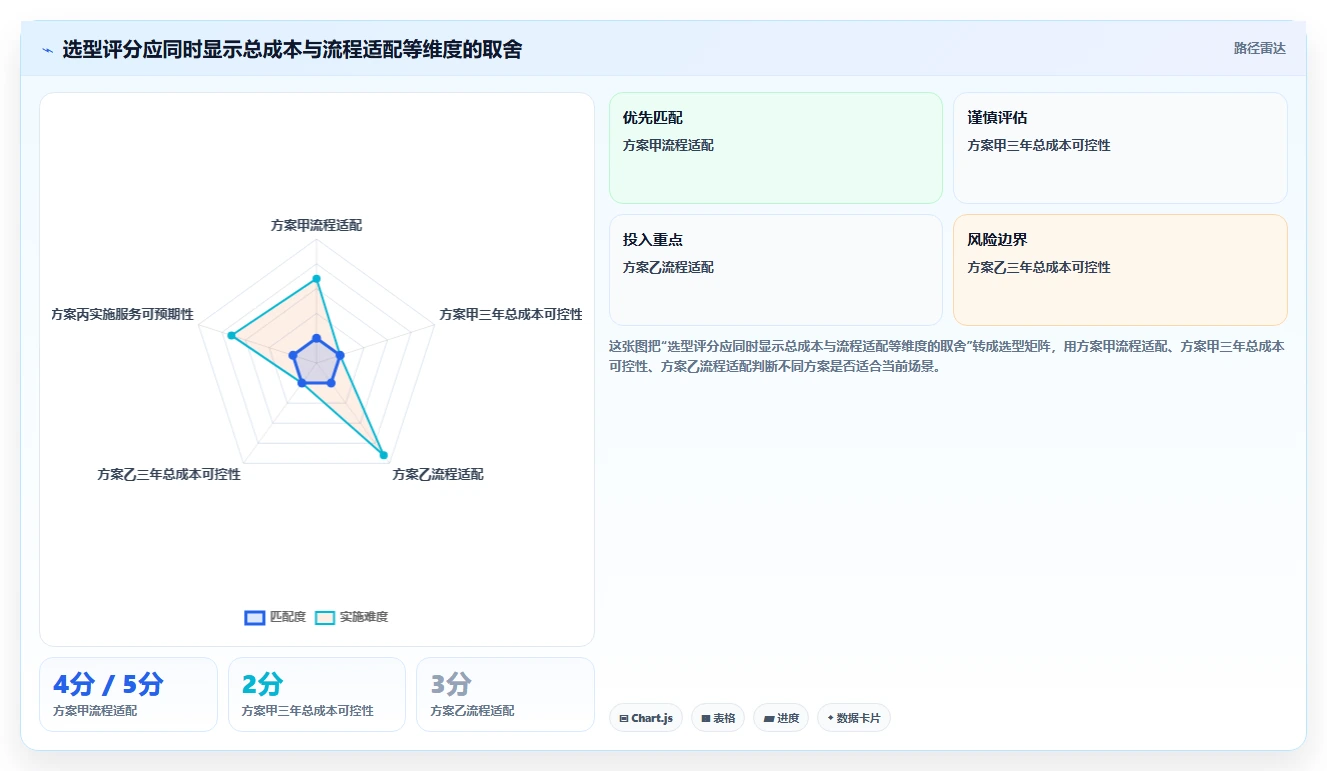Open the 谨慎评估 card
Image resolution: width=1327 pixels, height=771 pixels.
(1120, 148)
